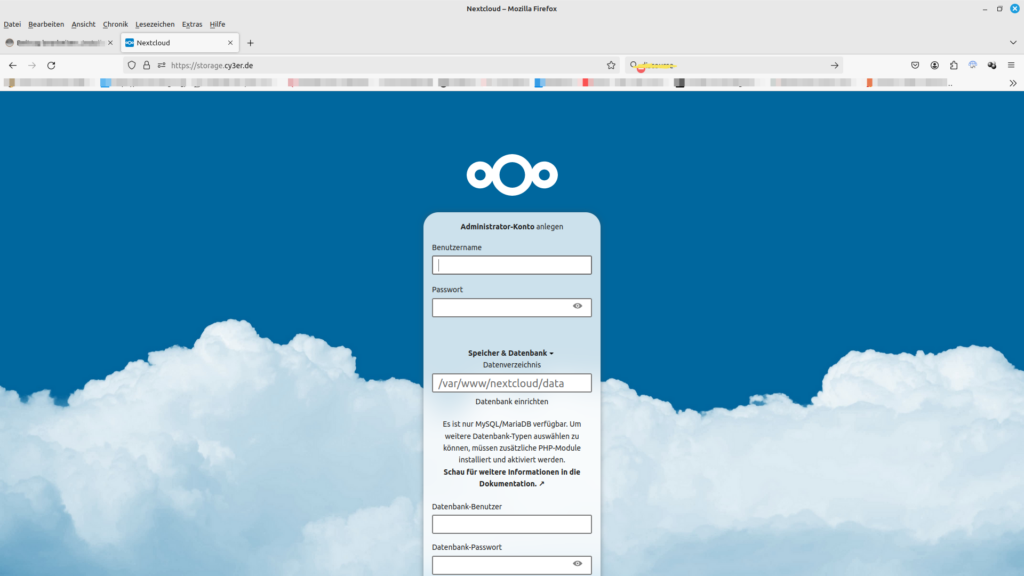1024x576 pixels.
Task: Open the Extras menu
Action: (x=192, y=24)
